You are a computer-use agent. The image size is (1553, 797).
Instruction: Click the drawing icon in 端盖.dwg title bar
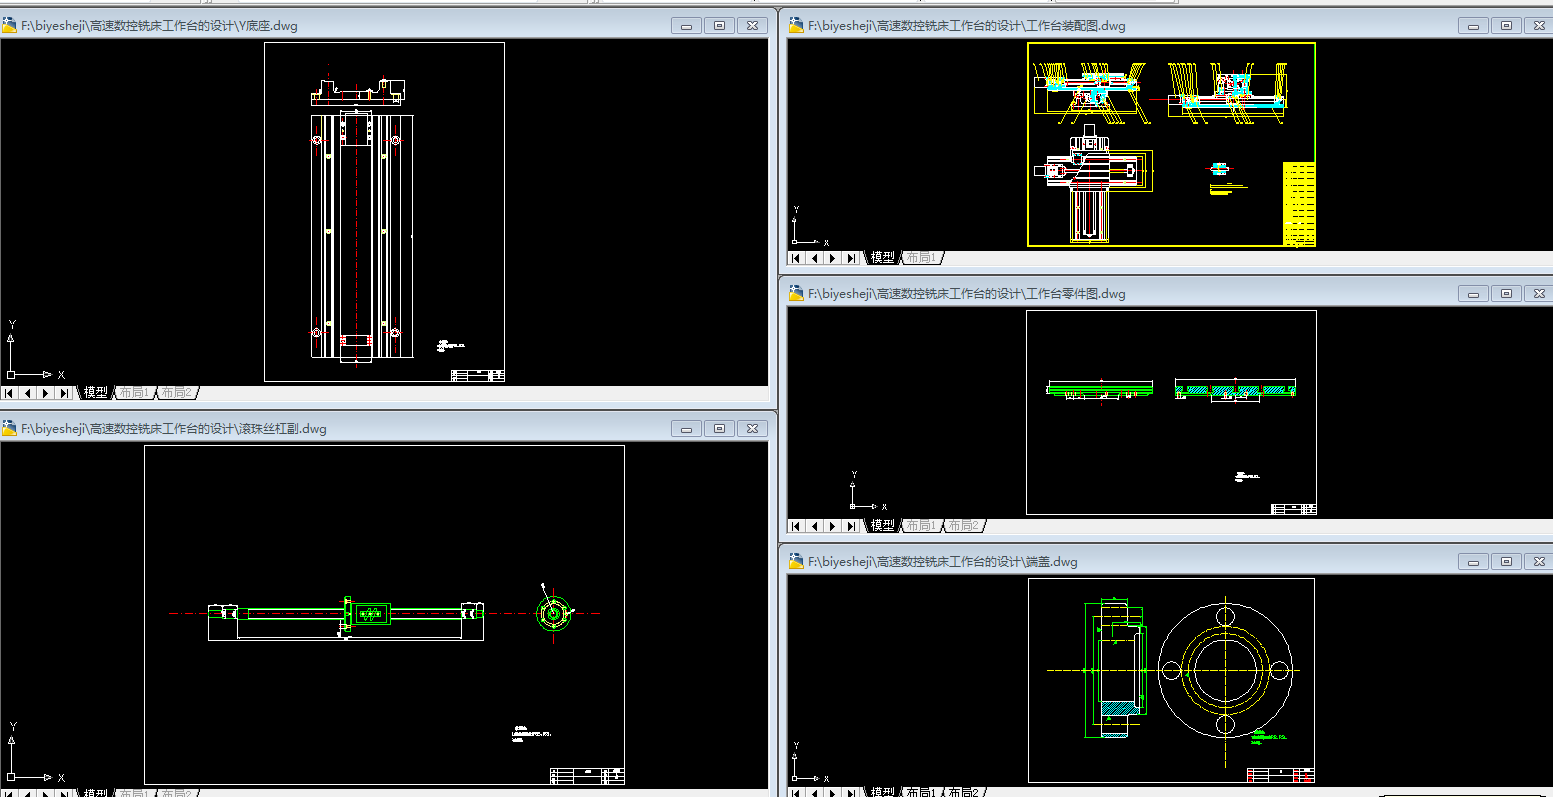[x=797, y=562]
